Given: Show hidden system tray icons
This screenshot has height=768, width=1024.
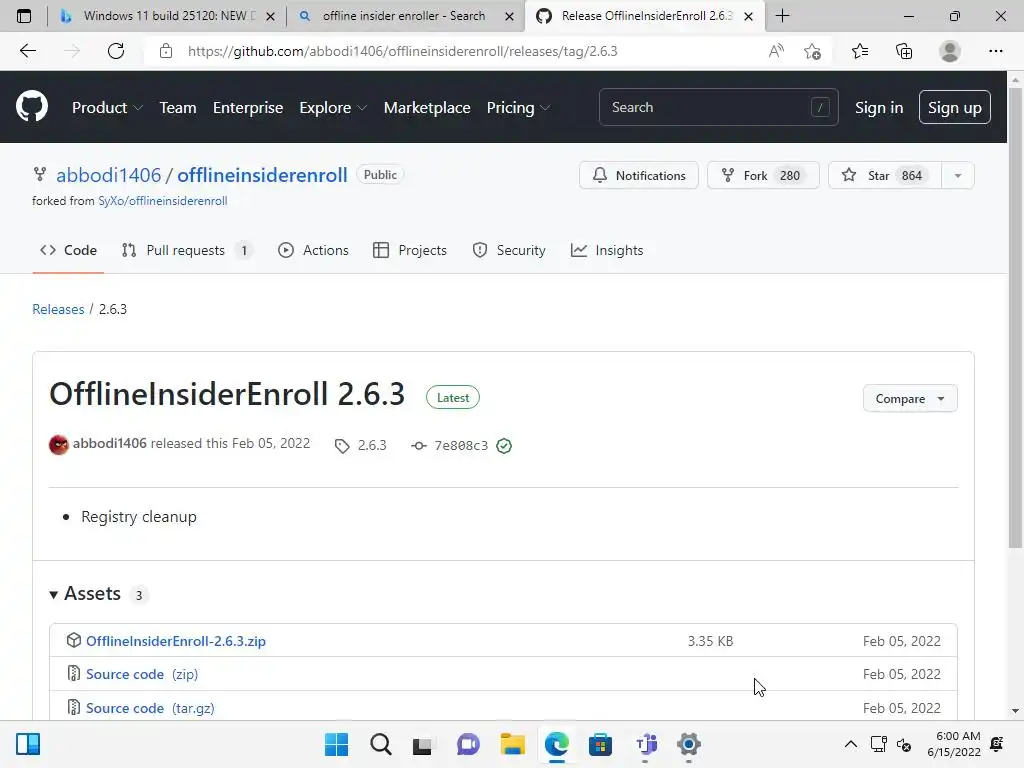Looking at the screenshot, I should (851, 744).
